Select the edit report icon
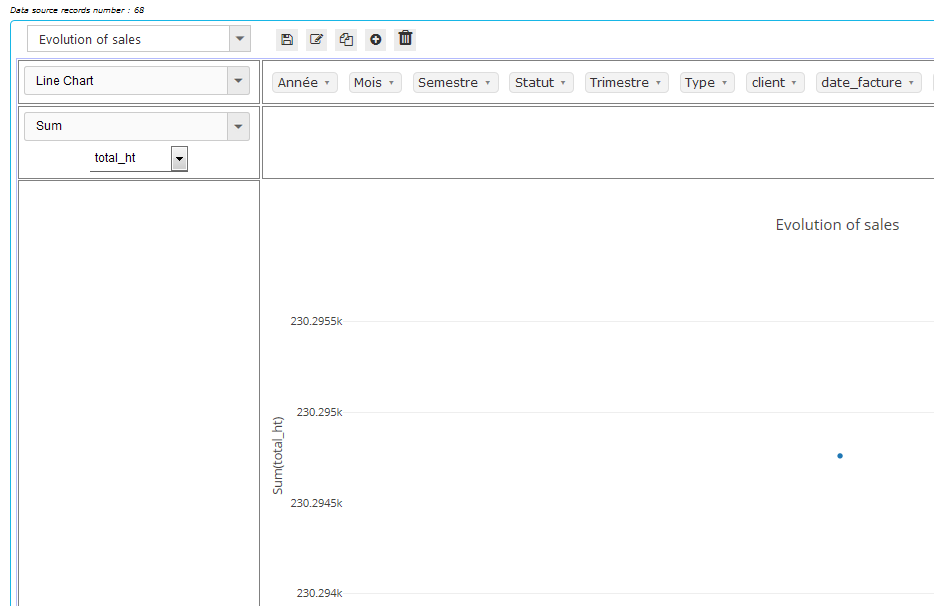 coord(317,39)
